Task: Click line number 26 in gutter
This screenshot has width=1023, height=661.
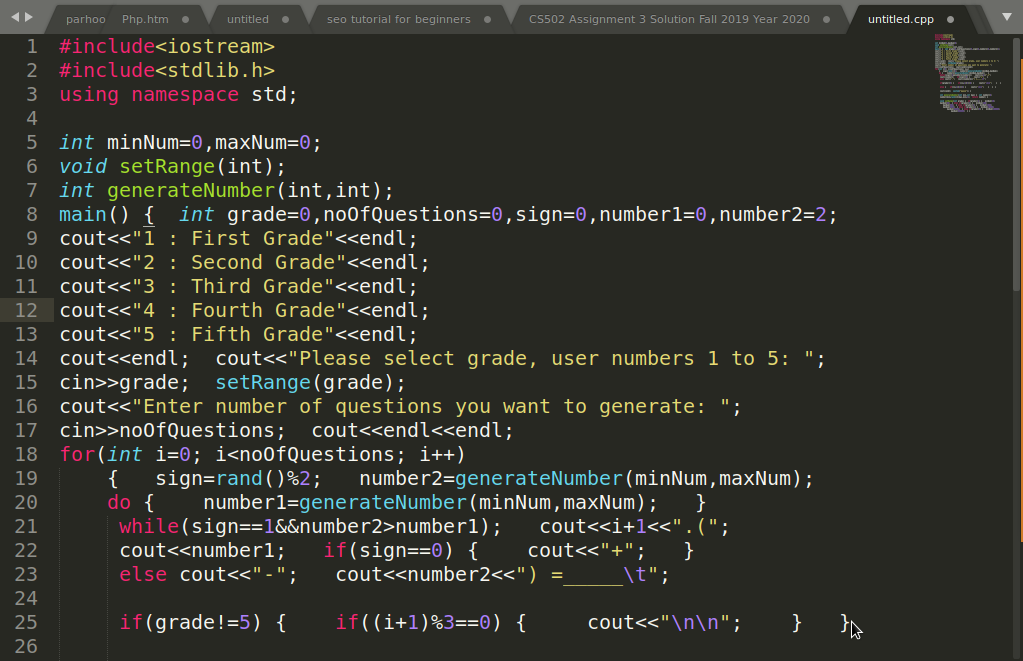Action: tap(26, 646)
